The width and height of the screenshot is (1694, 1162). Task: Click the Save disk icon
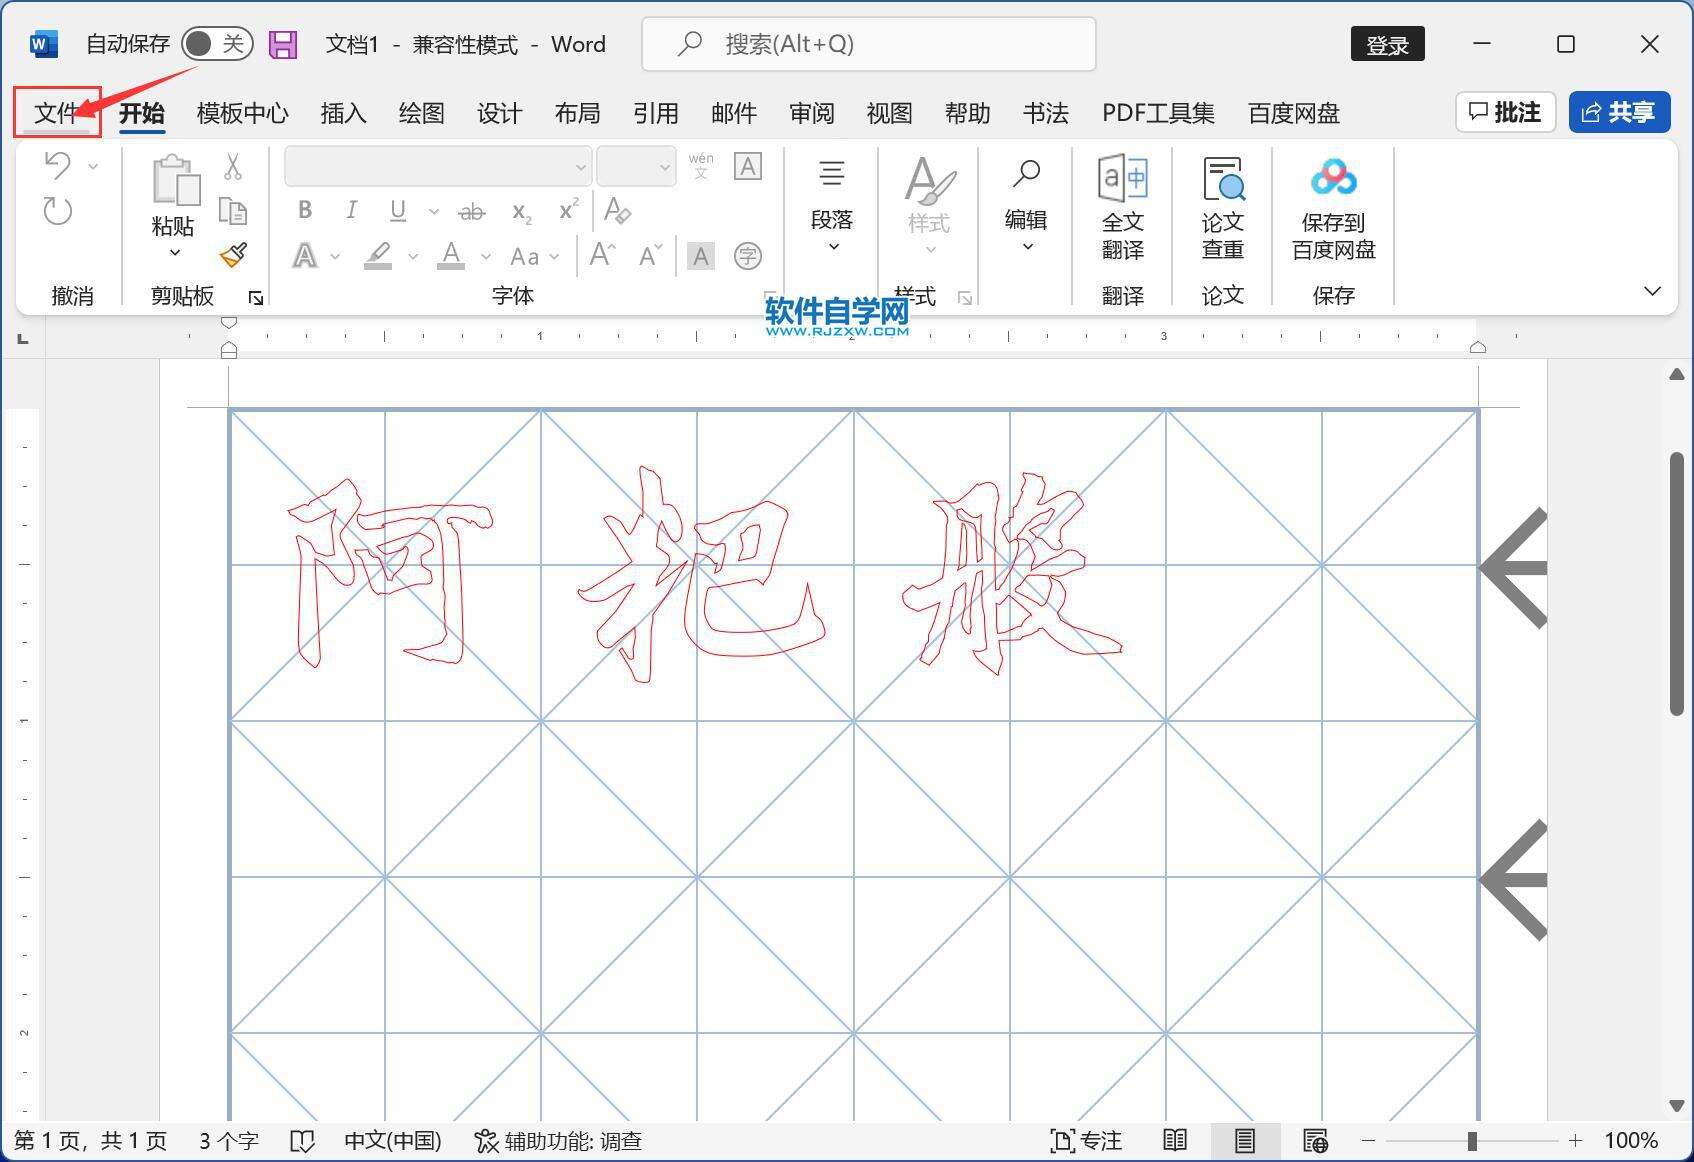[284, 44]
